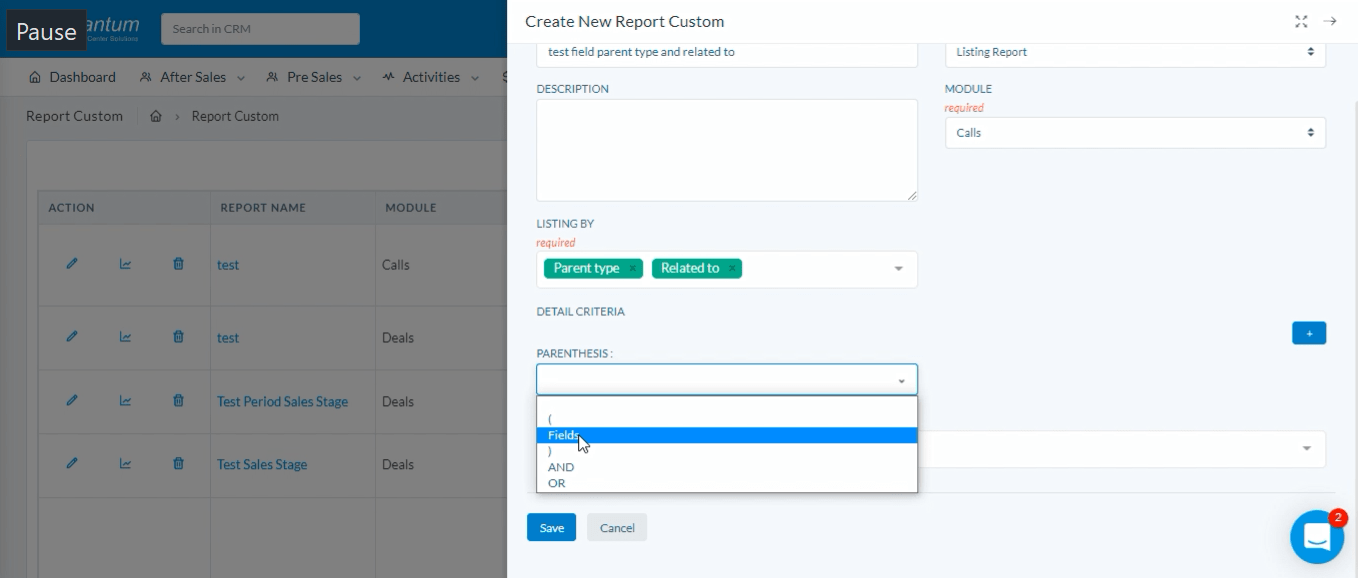1358x578 pixels.
Task: Click the plus button to add detail criteria
Action: click(x=1308, y=333)
